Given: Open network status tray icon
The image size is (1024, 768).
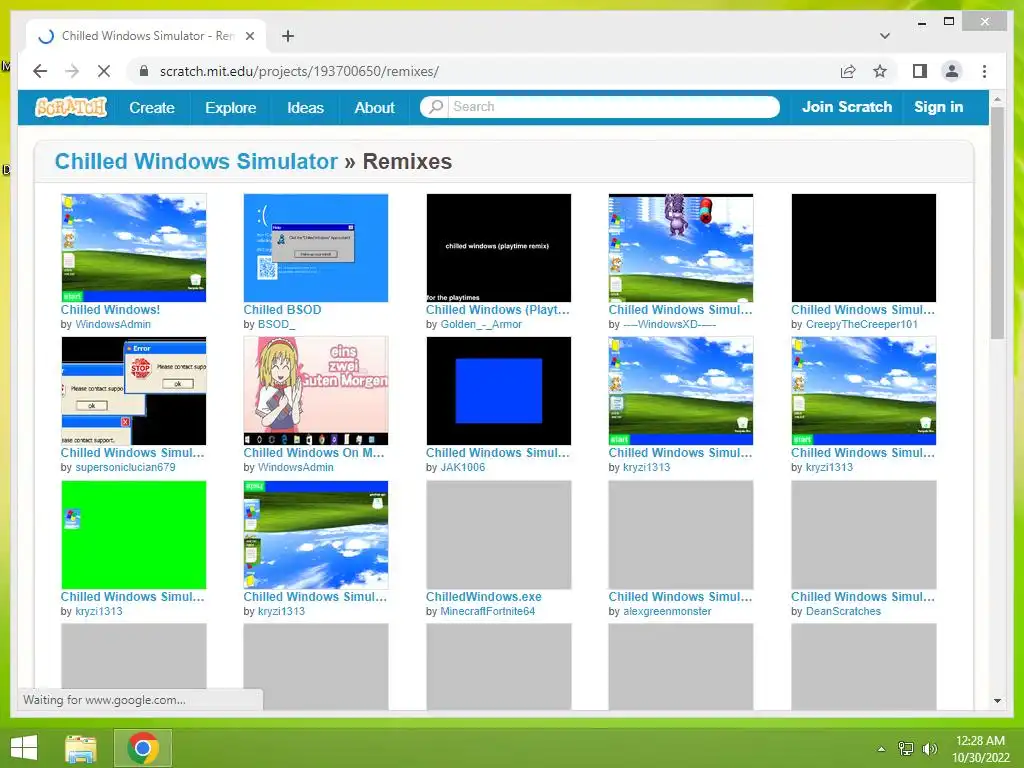Looking at the screenshot, I should (905, 749).
